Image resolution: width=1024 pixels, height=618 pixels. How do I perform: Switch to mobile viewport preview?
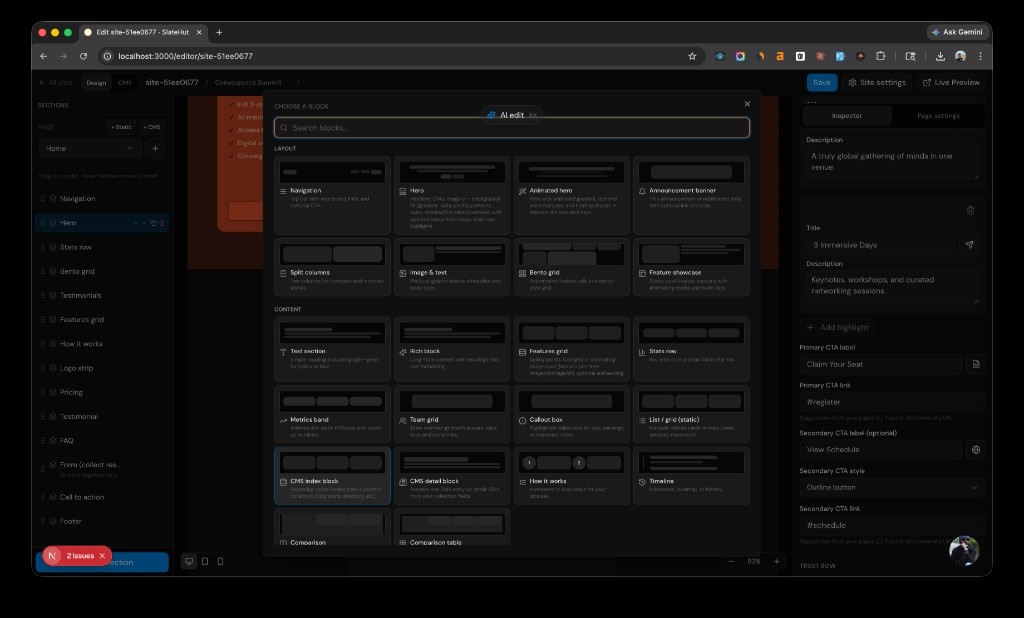222,562
